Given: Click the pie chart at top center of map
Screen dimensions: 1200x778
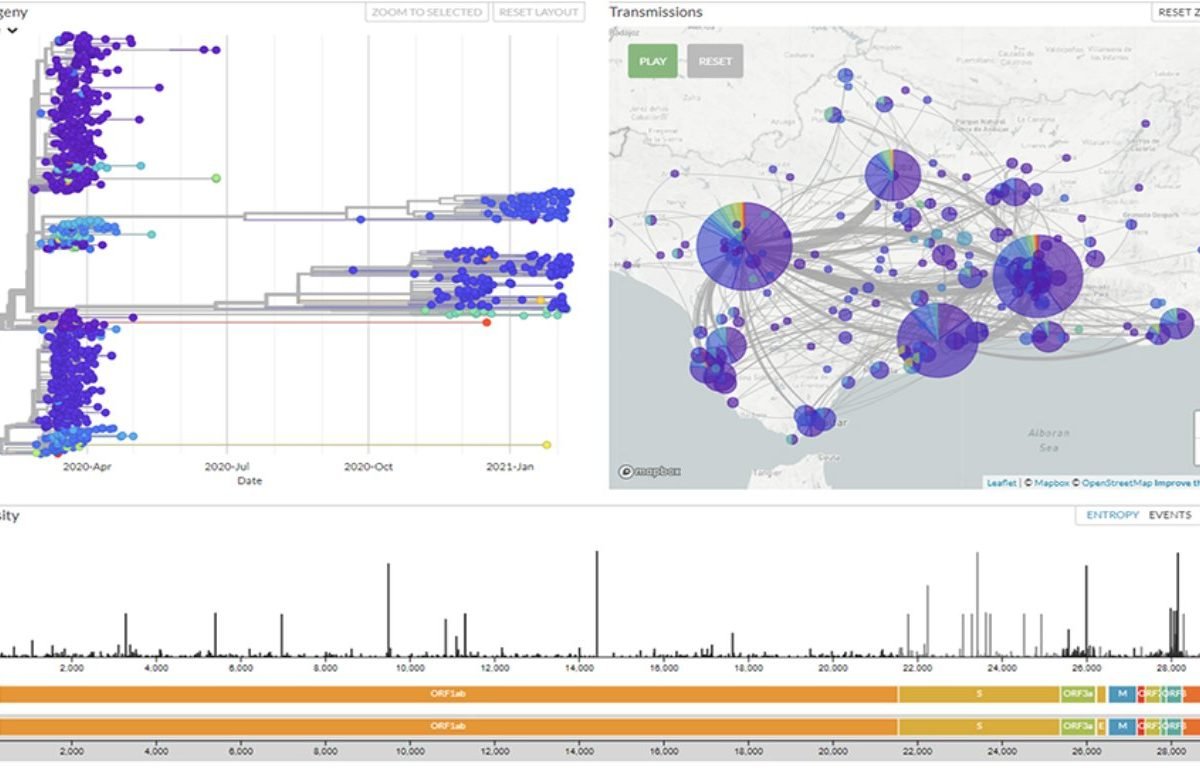Looking at the screenshot, I should (x=893, y=176).
